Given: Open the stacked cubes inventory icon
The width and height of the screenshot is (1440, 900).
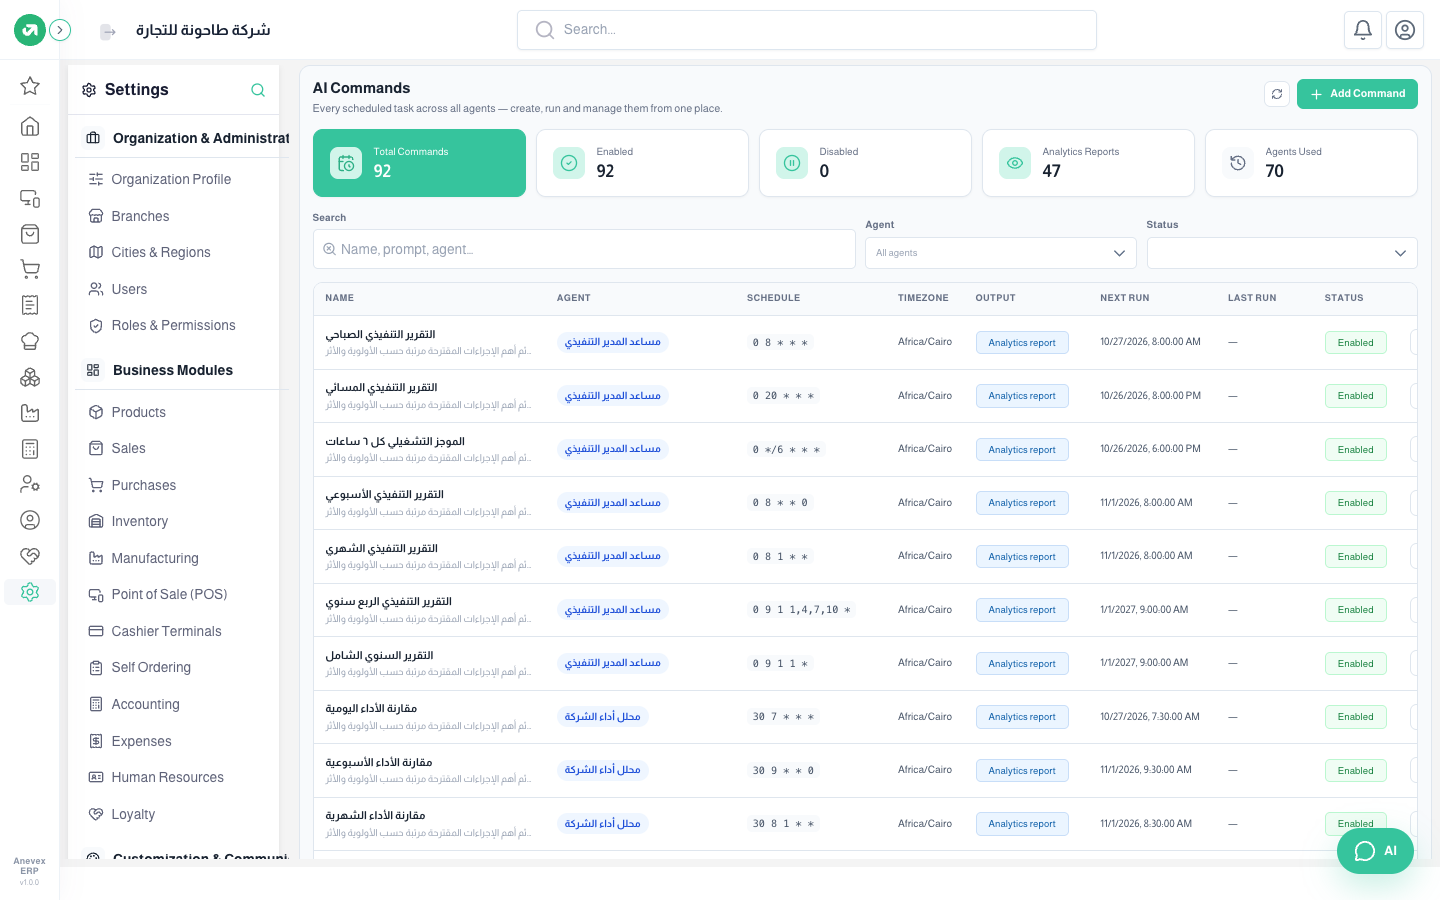Looking at the screenshot, I should pyautogui.click(x=30, y=377).
